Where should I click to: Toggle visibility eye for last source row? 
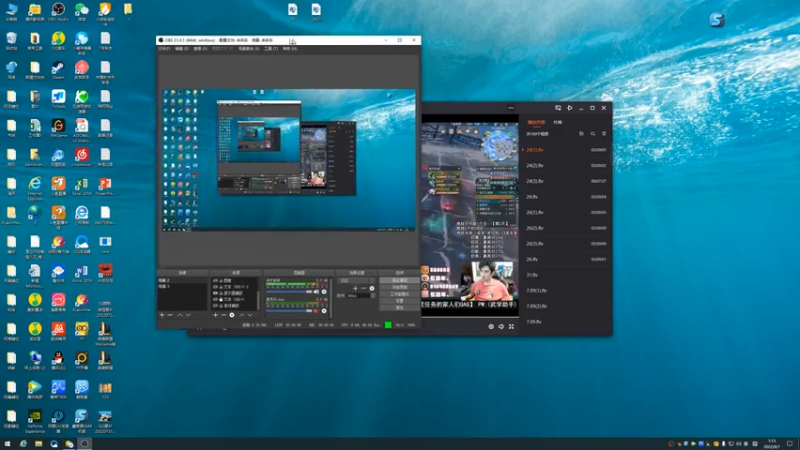tap(215, 306)
